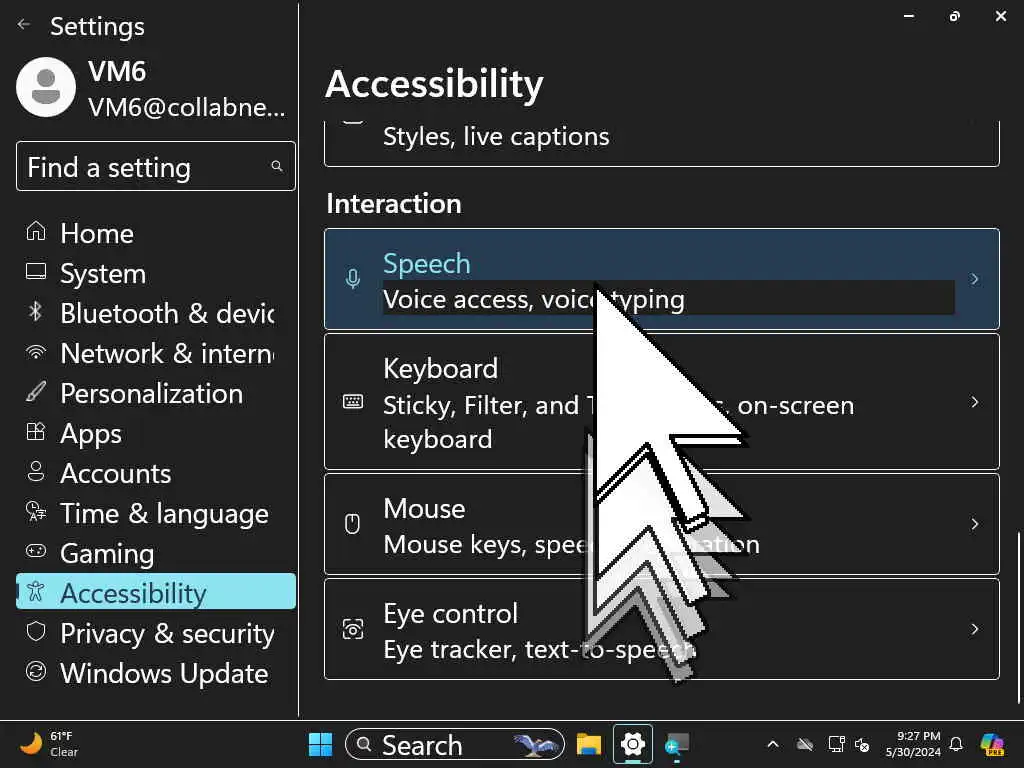Open the Gaming settings category

(x=155, y=552)
